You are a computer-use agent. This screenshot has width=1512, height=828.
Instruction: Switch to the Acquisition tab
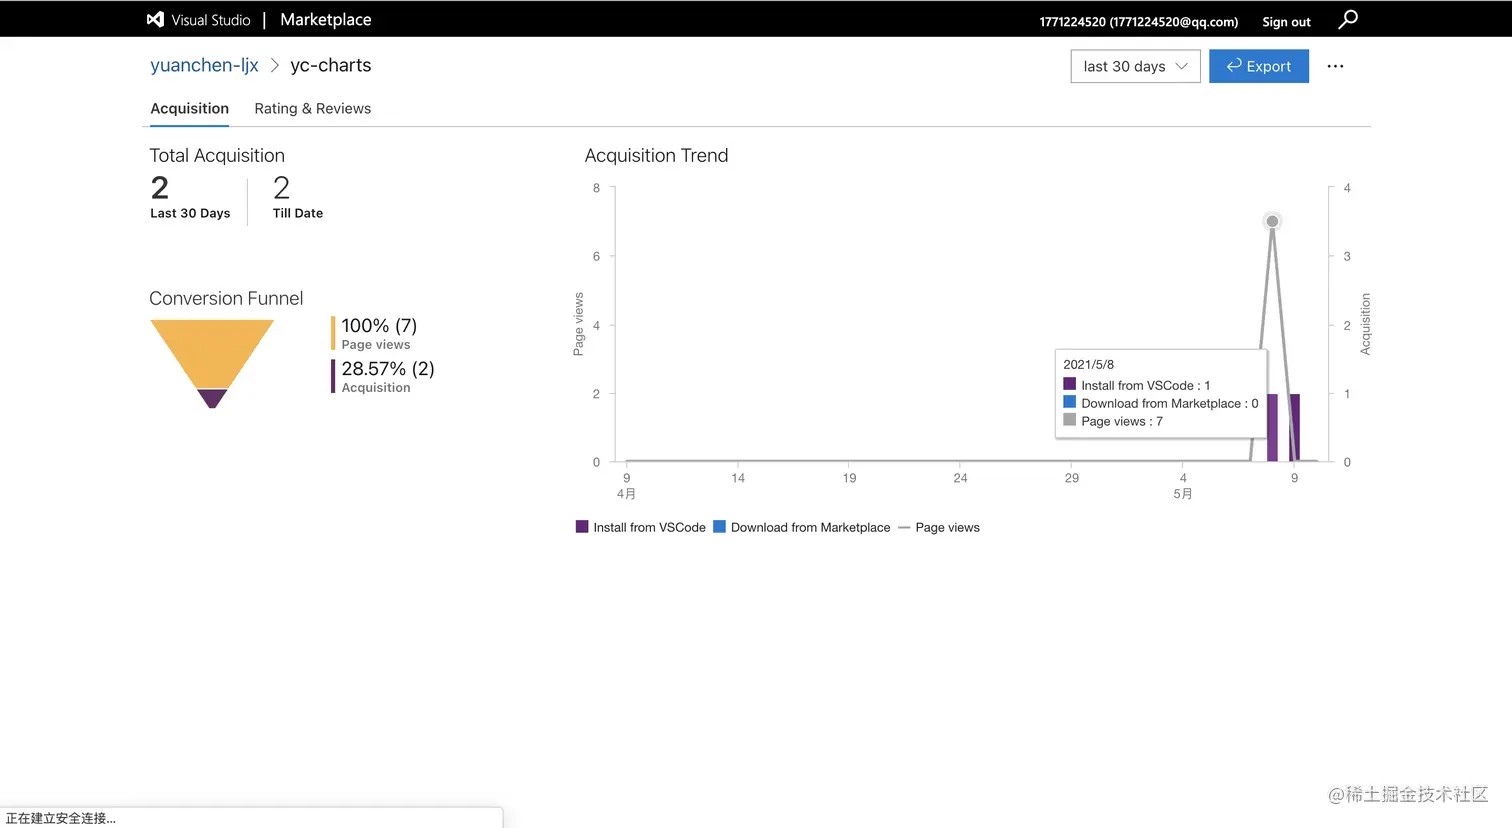point(189,108)
